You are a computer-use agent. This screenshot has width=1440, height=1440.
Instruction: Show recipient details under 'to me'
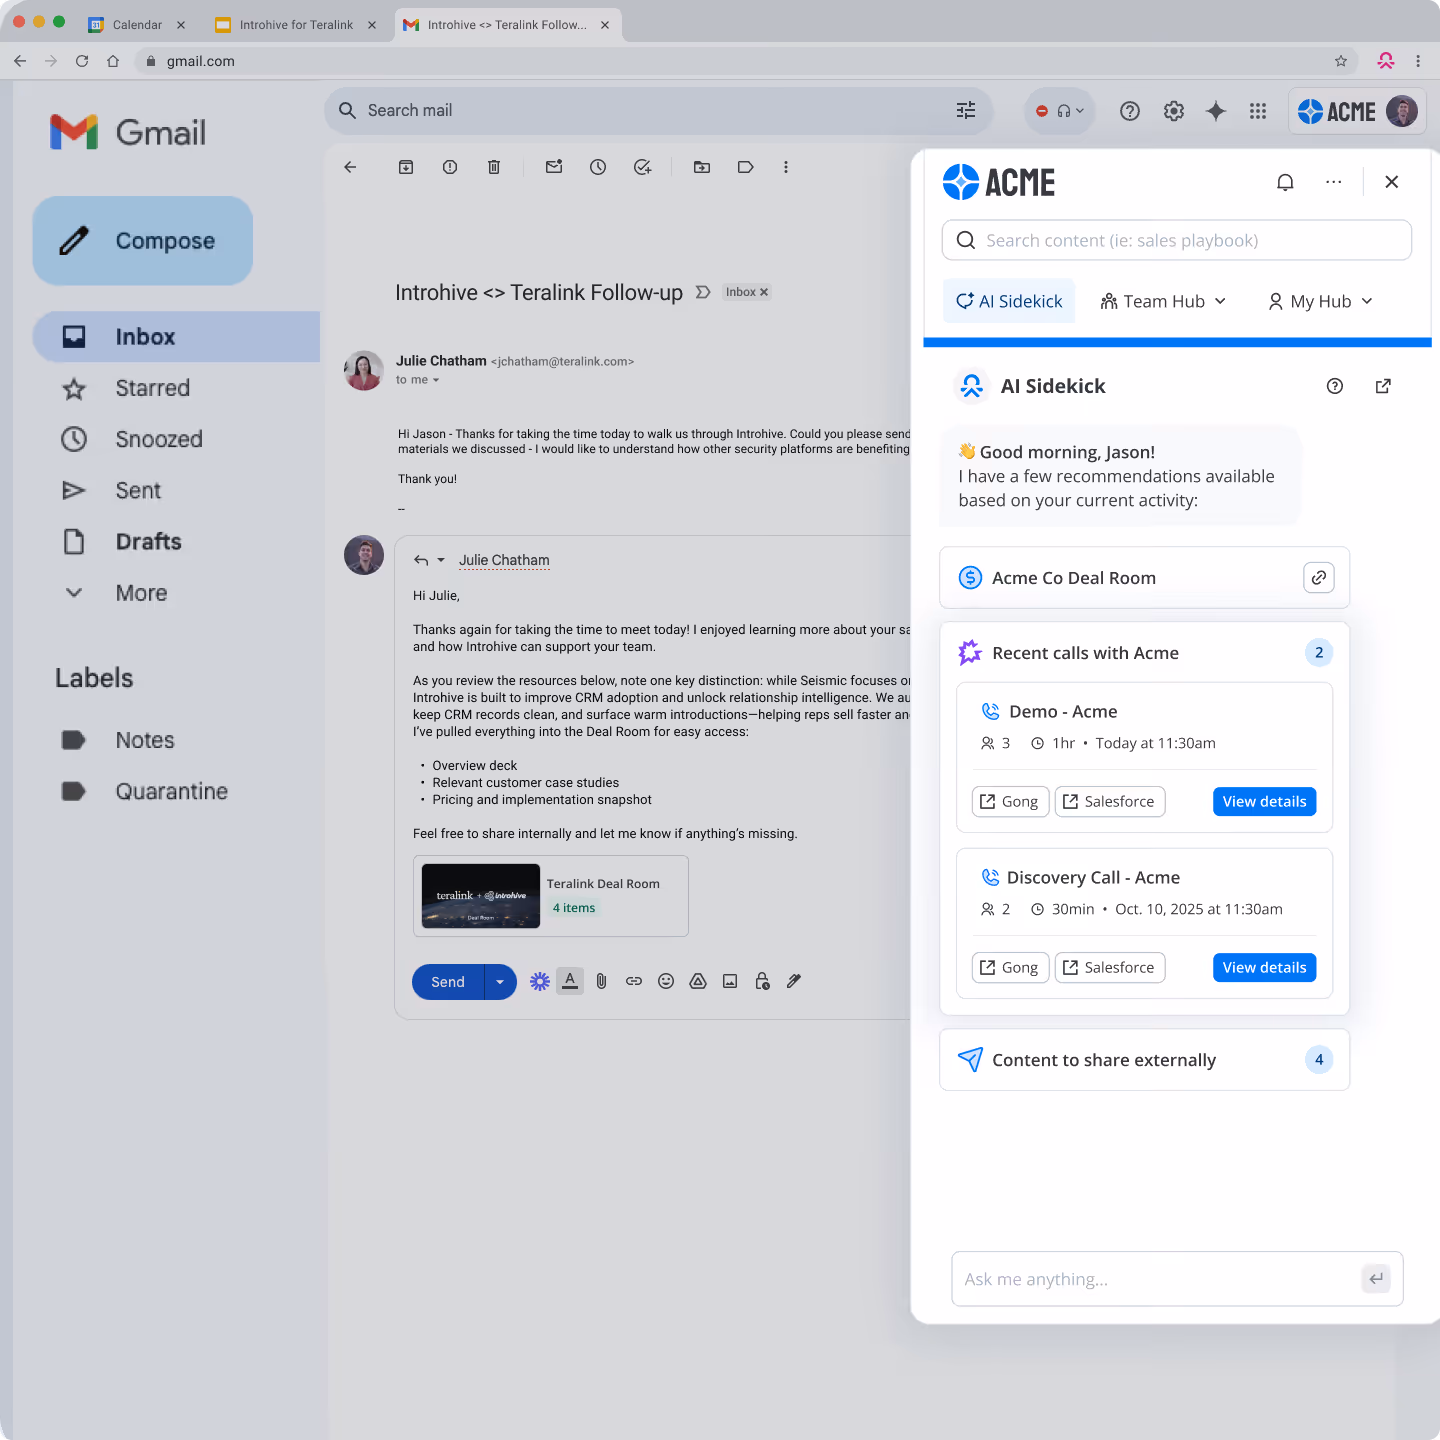pos(436,380)
